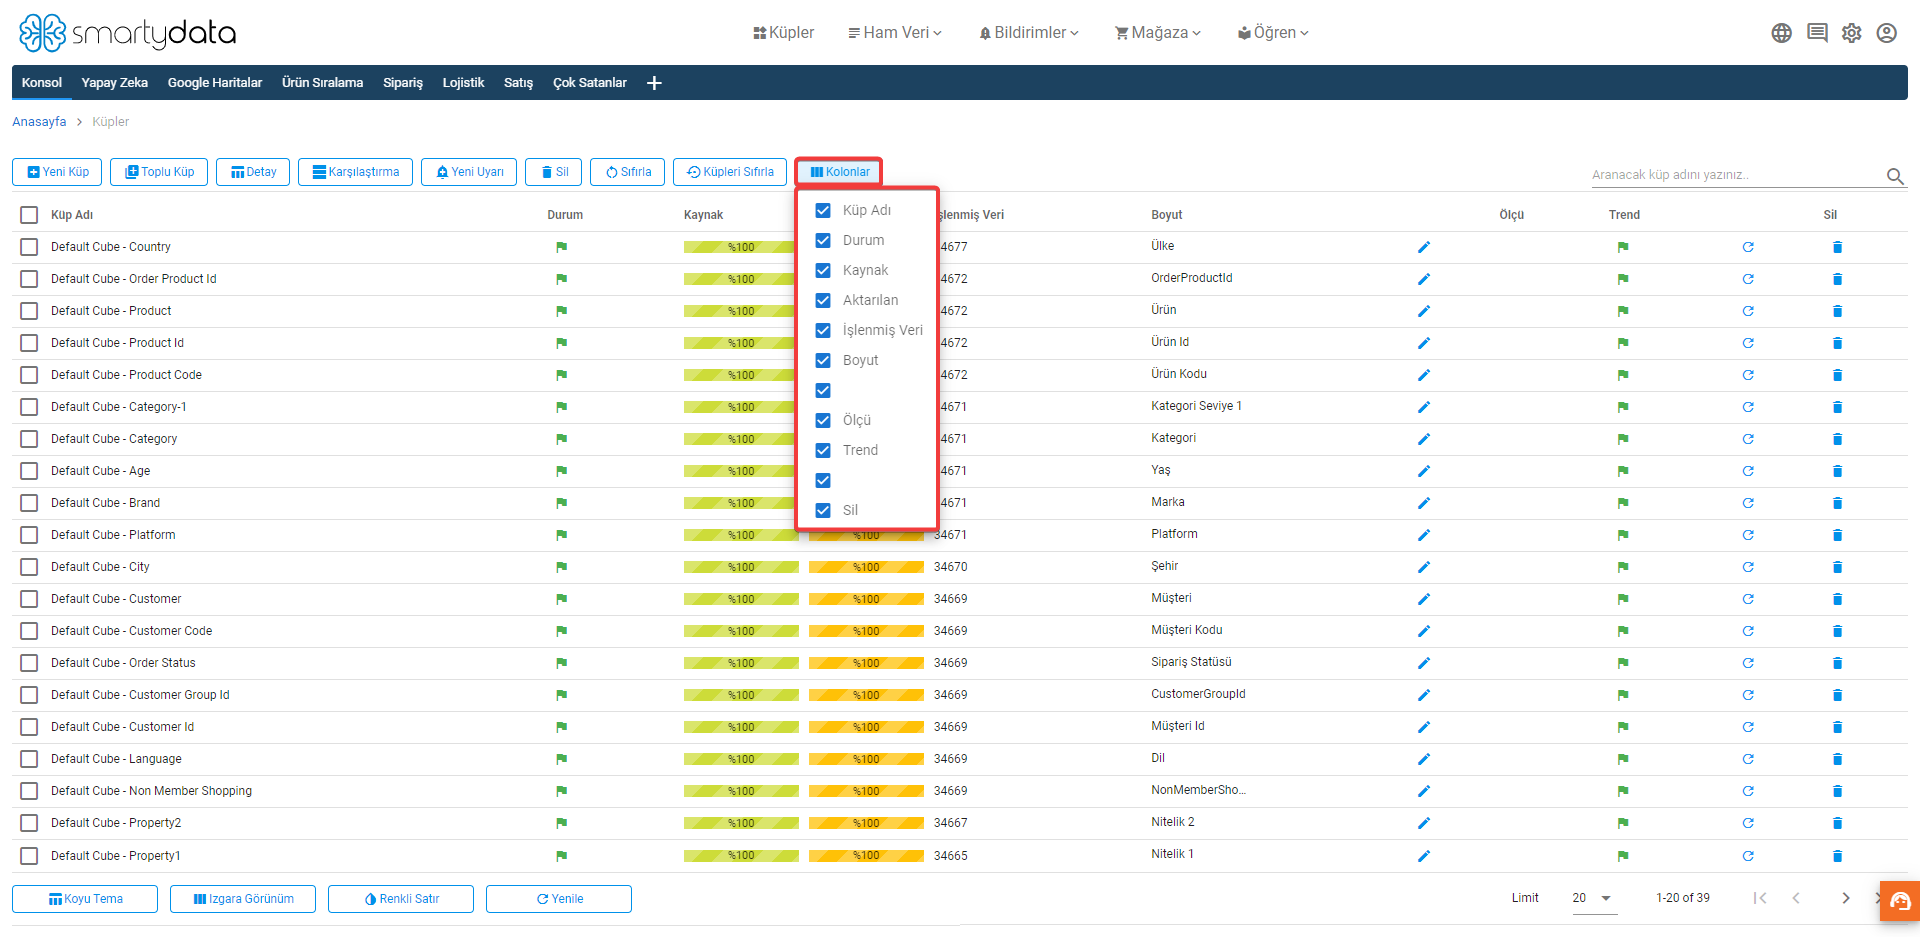Click the Anasayfa breadcrumb link
The height and width of the screenshot is (937, 1920).
[39, 122]
